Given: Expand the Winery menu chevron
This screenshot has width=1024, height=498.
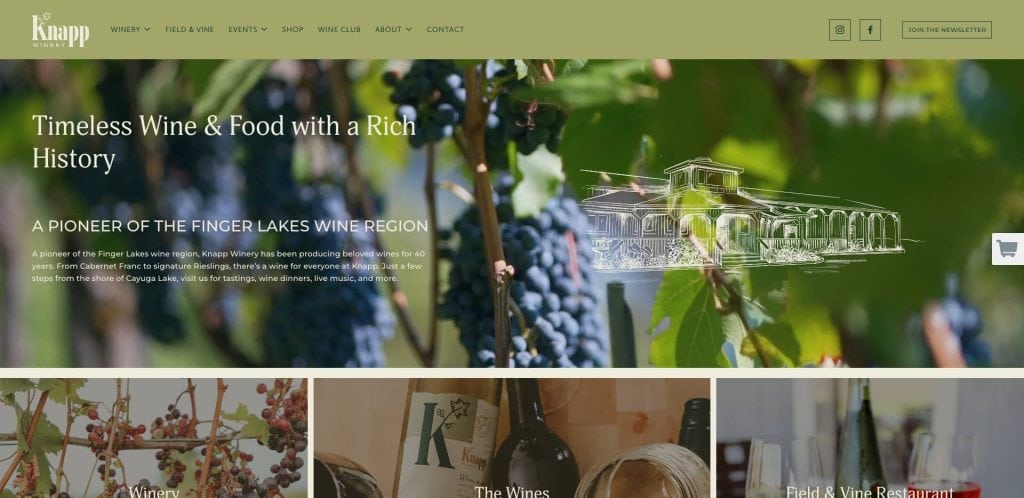Looking at the screenshot, I should pyautogui.click(x=148, y=29).
